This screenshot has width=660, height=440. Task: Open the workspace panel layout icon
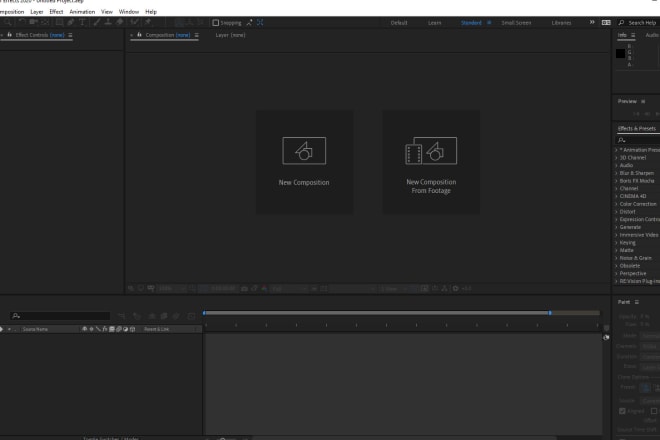[606, 23]
